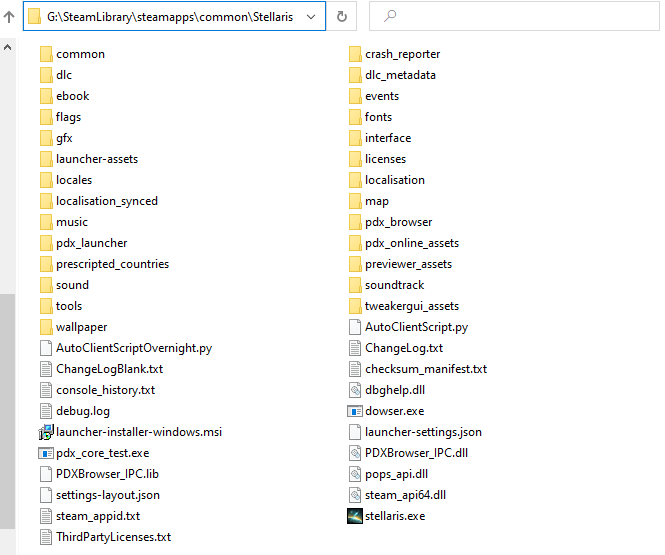This screenshot has width=665, height=555.
Task: Click the dowser.exe application icon
Action: click(x=355, y=411)
